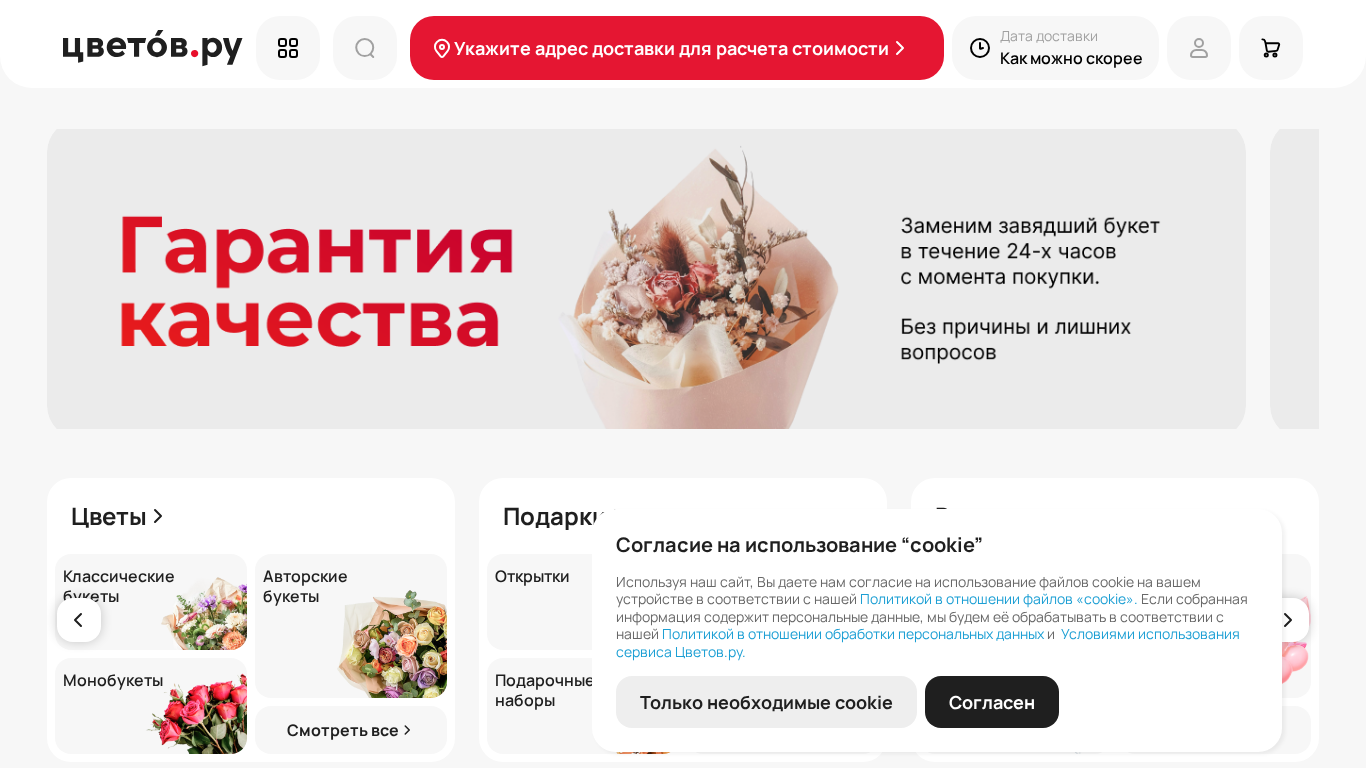Go to previous category with left arrow
1366x768 pixels.
point(79,620)
